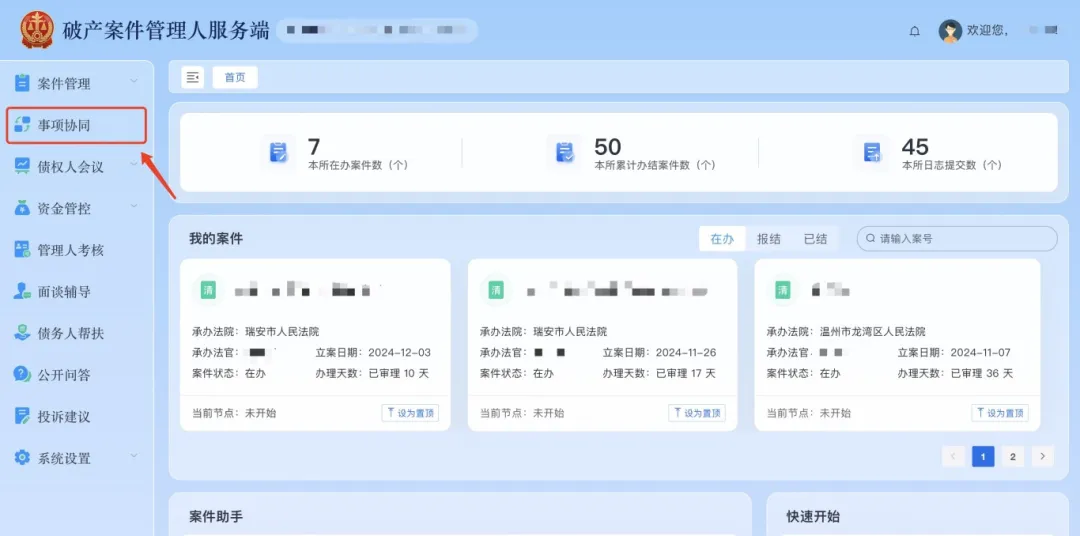Click the 事项协同 sidebar icon
The height and width of the screenshot is (536, 1080).
[x=23, y=125]
